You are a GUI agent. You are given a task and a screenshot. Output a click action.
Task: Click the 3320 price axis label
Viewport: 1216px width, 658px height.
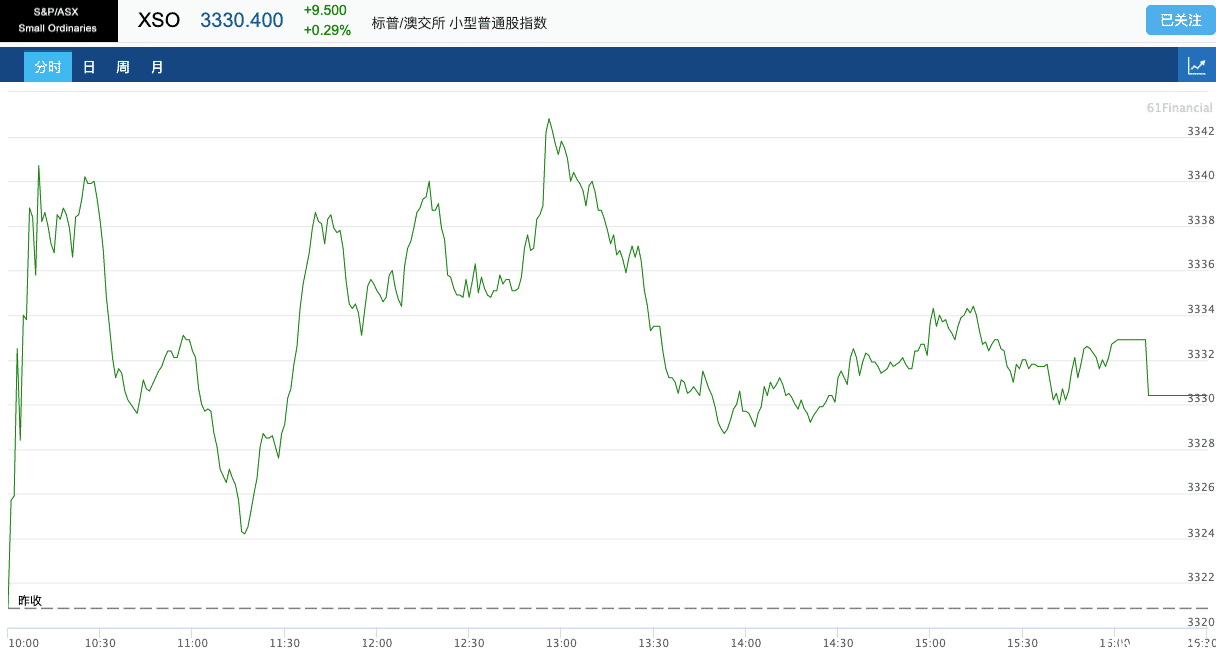pyautogui.click(x=1200, y=621)
